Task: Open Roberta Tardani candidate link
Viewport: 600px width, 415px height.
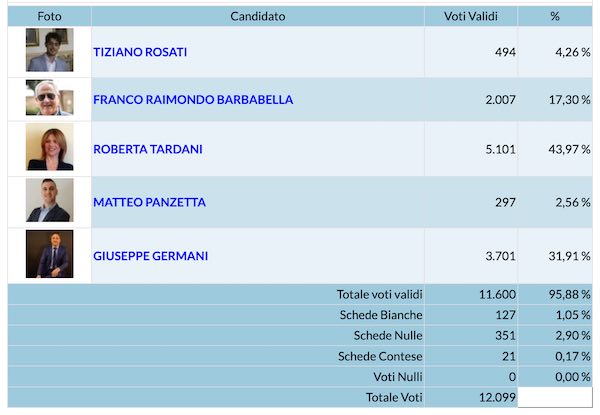Action: (x=148, y=149)
